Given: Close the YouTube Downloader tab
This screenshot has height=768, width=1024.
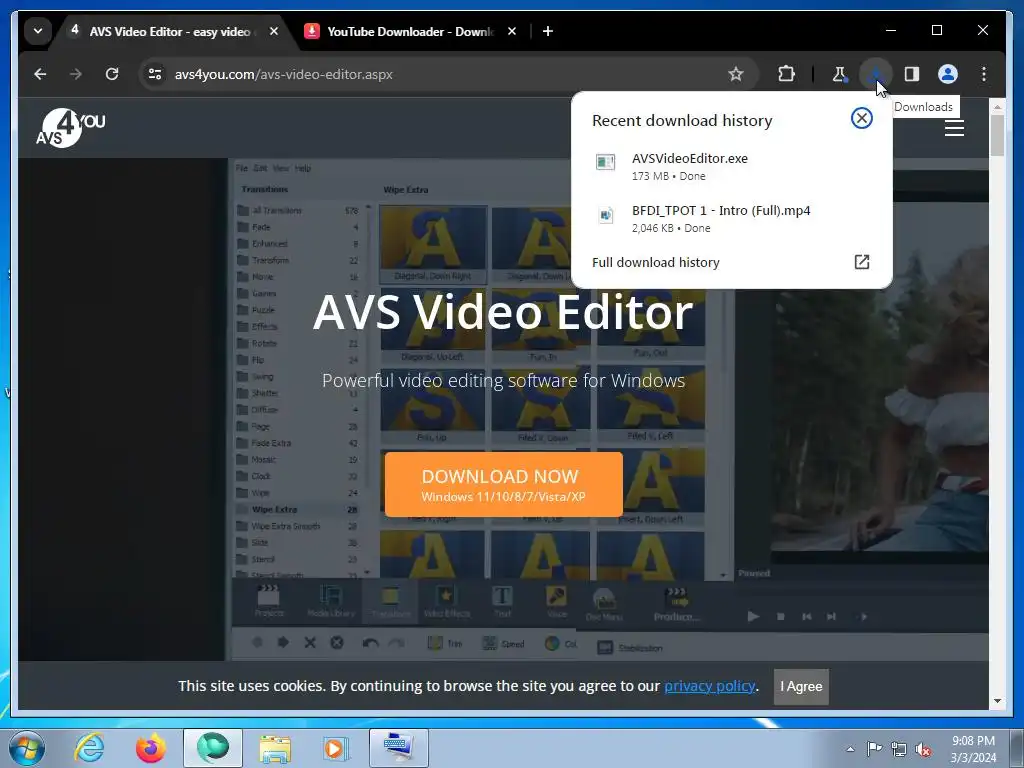Looking at the screenshot, I should click(512, 31).
